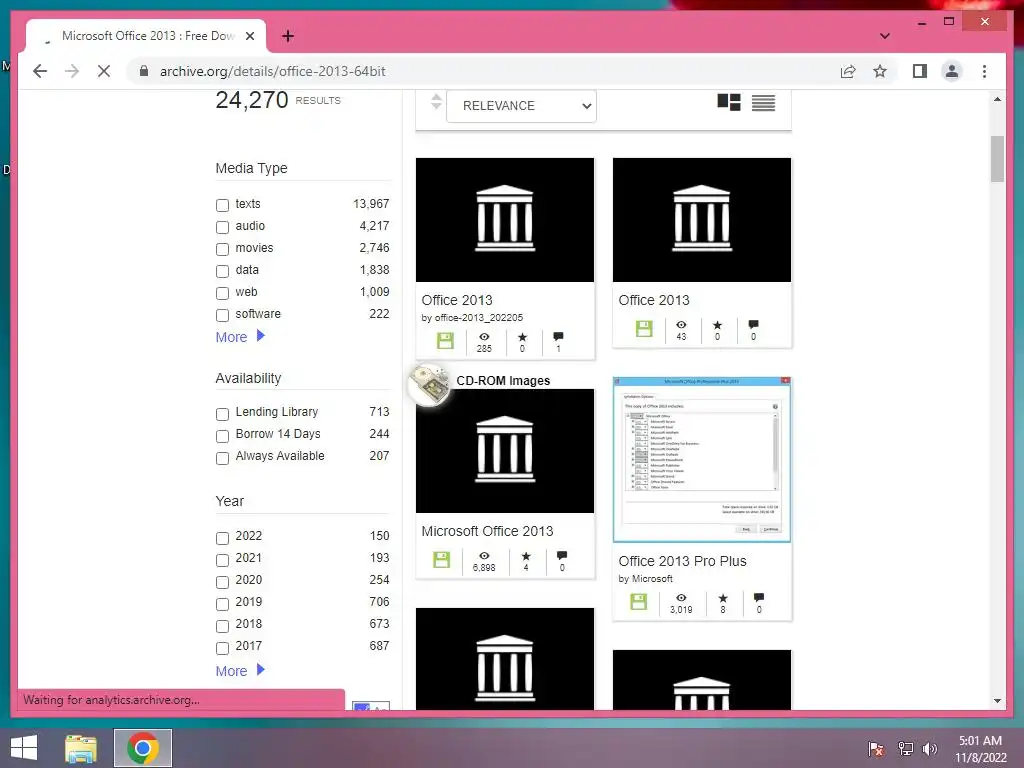Switch to list view layout

coord(763,103)
